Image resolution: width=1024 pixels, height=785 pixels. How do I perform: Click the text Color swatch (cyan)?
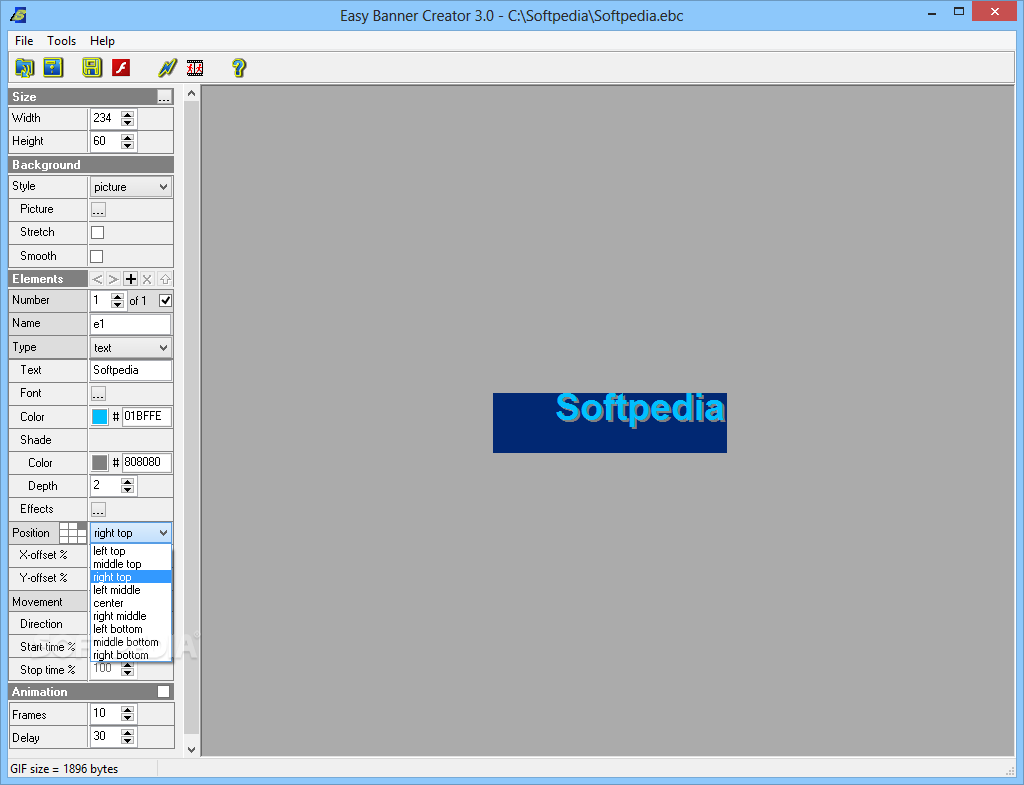click(x=99, y=417)
